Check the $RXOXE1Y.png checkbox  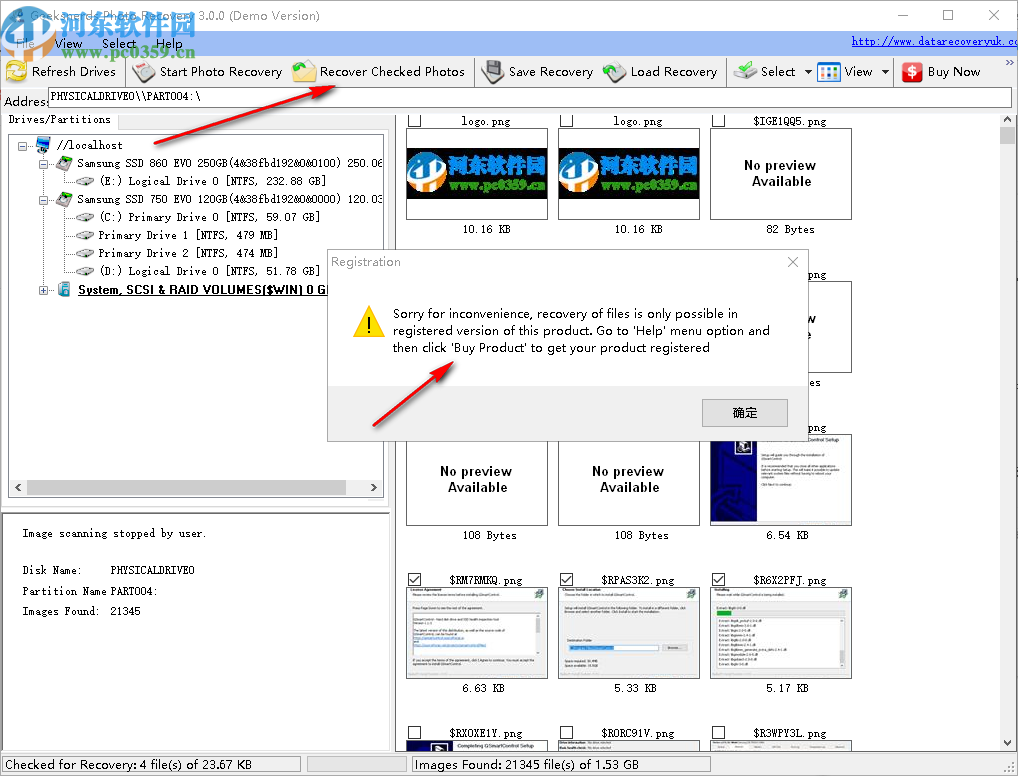[x=414, y=732]
